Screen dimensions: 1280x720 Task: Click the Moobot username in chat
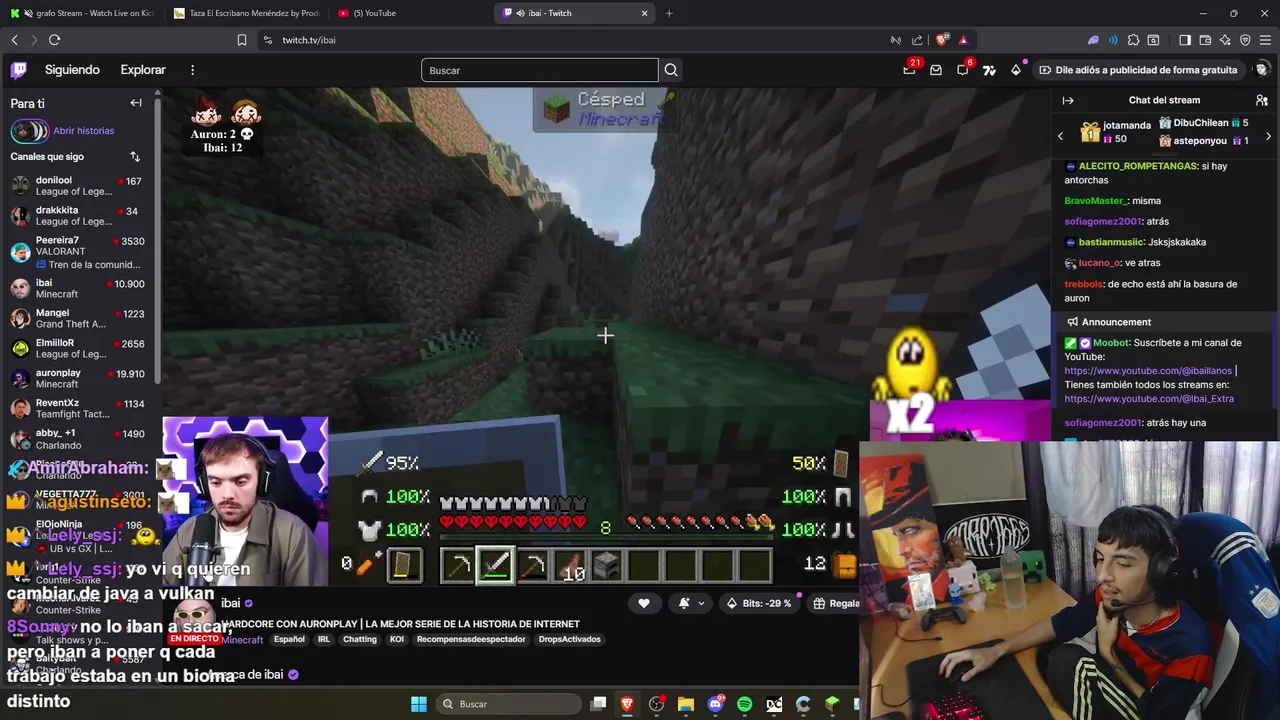1110,343
